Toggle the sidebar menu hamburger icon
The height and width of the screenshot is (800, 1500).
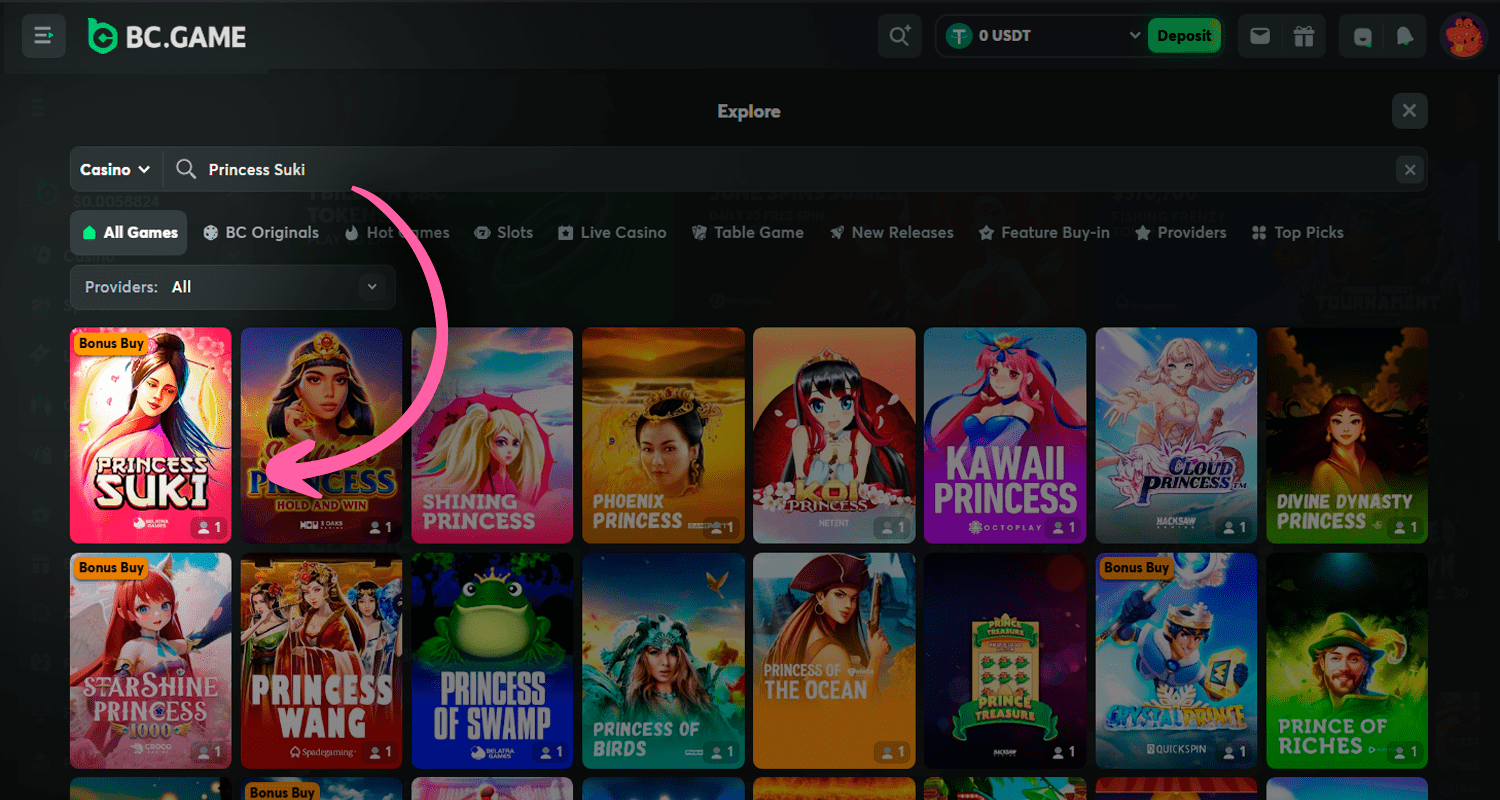pos(44,36)
